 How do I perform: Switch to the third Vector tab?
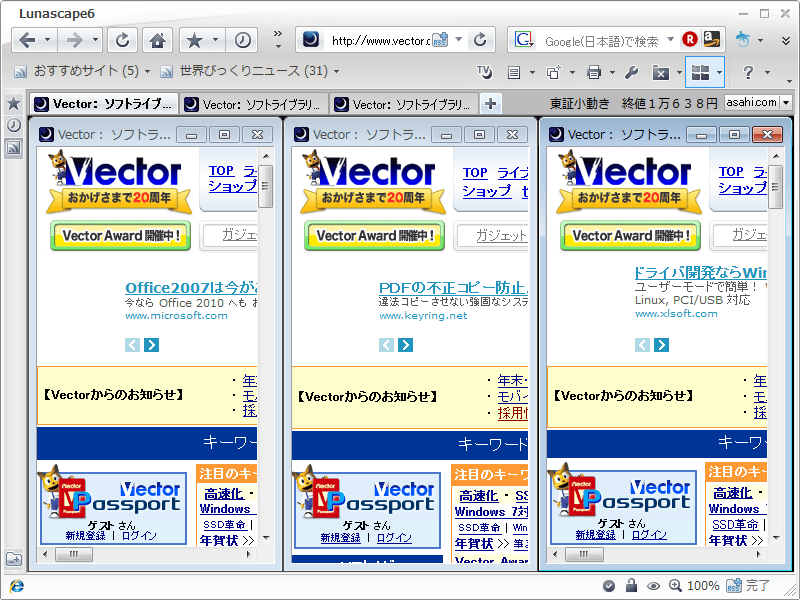pos(403,105)
